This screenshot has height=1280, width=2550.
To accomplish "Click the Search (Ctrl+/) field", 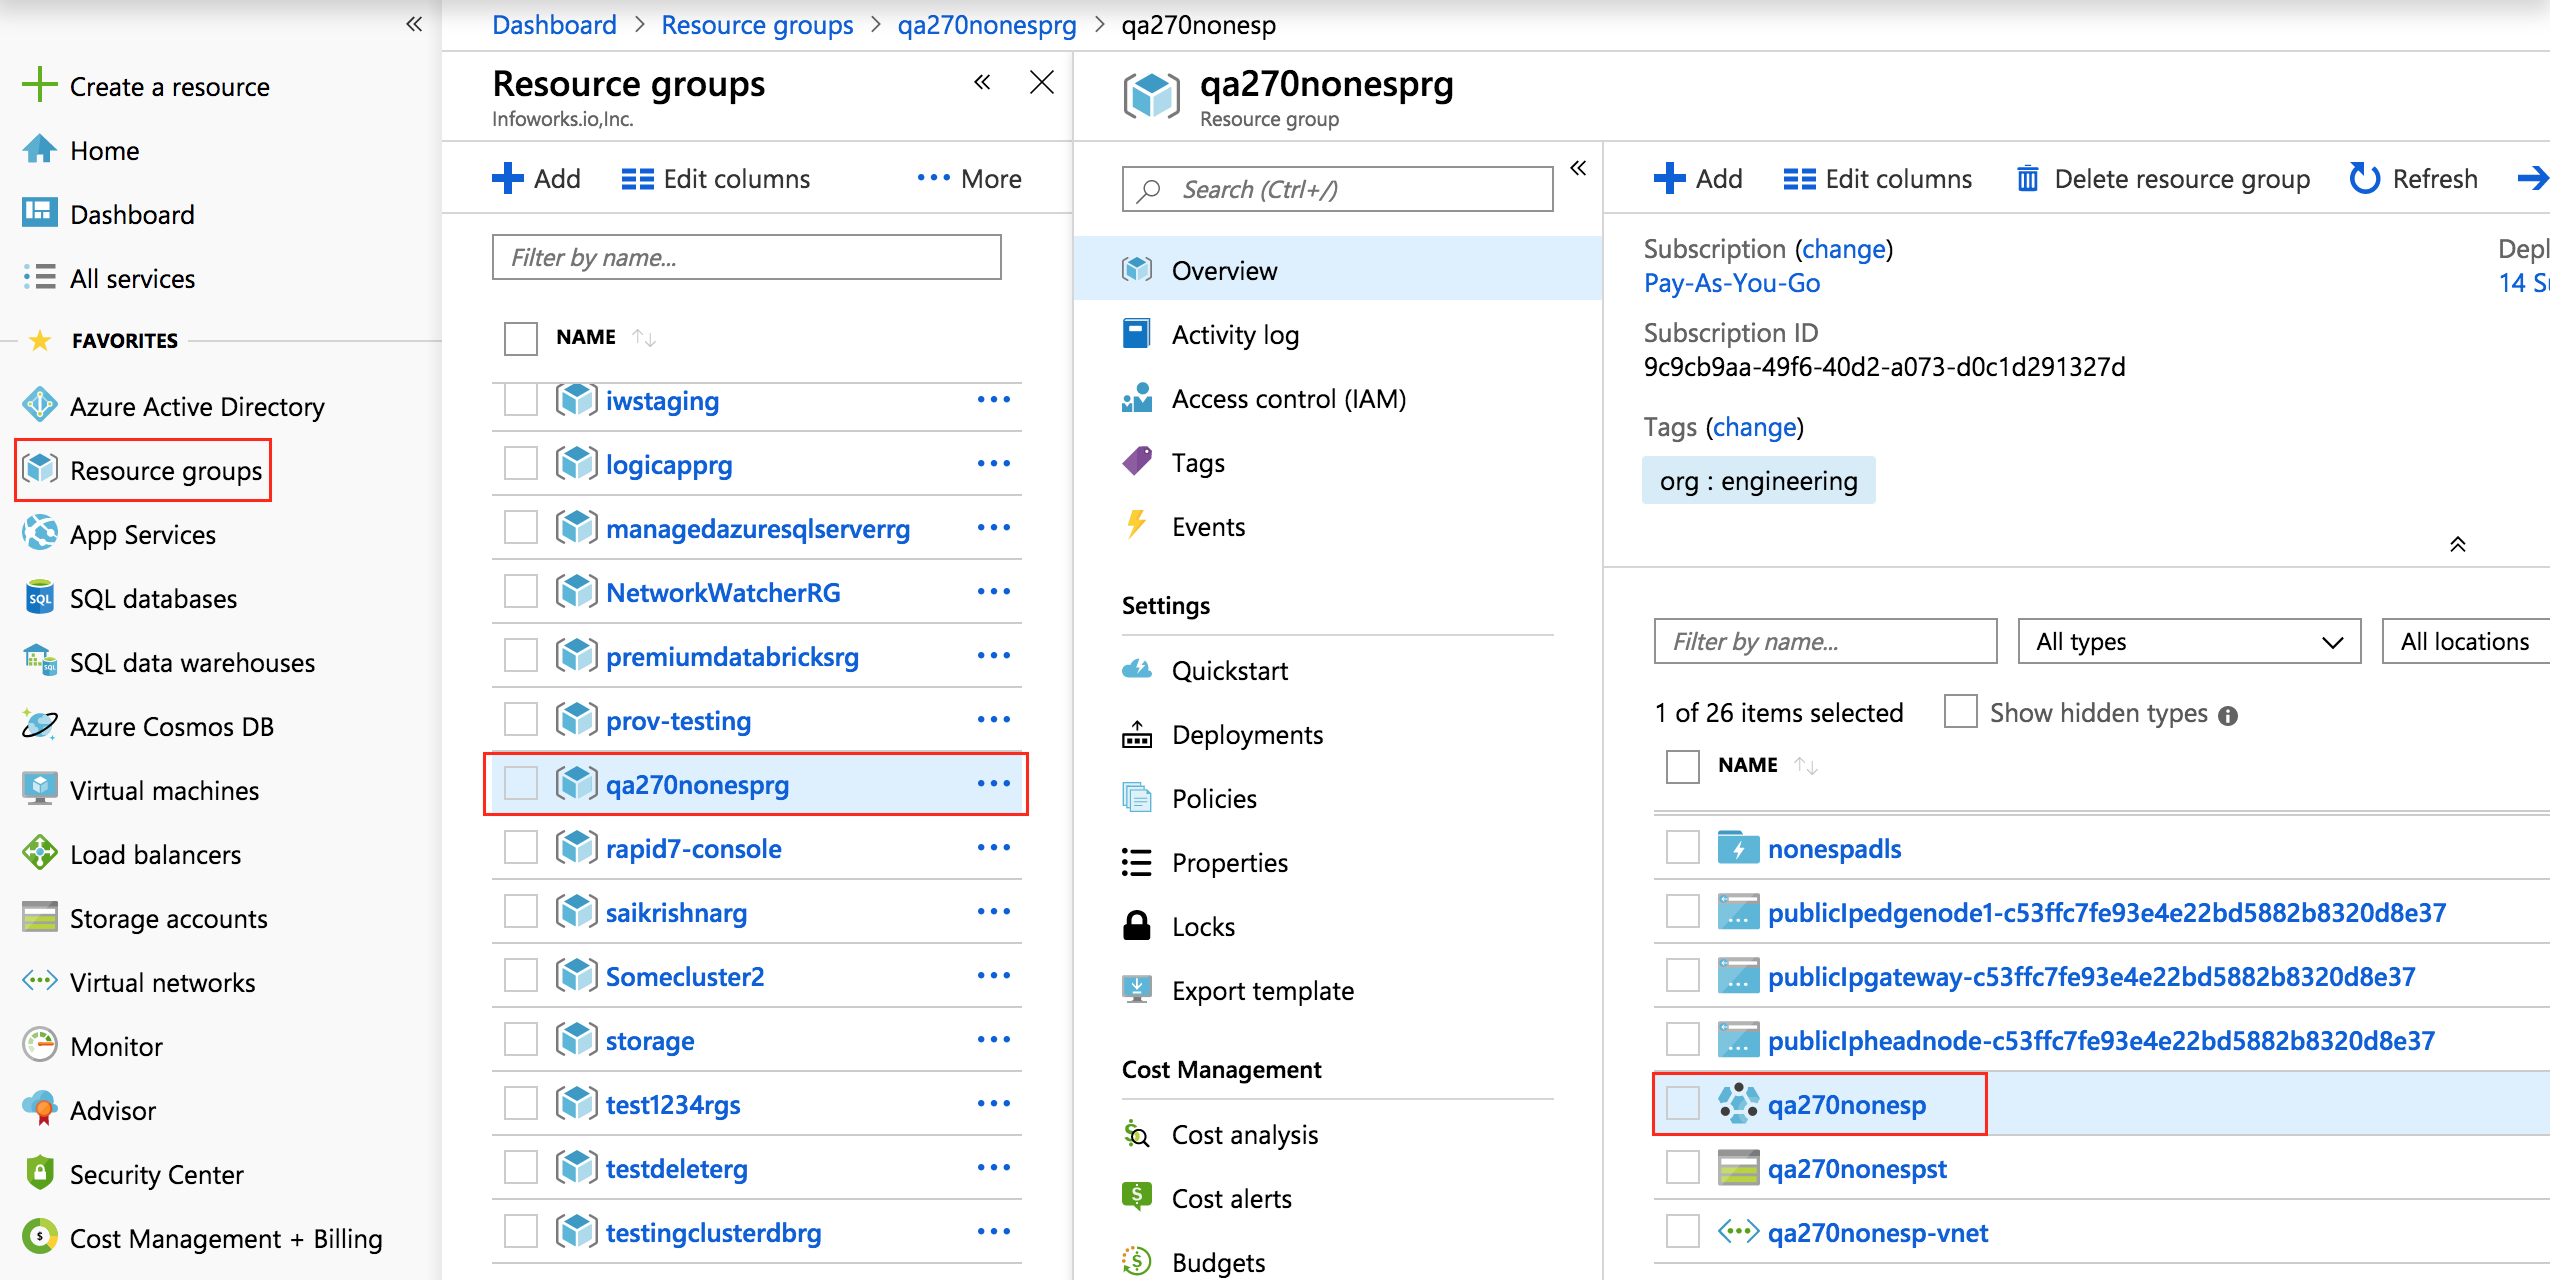I will point(1337,189).
